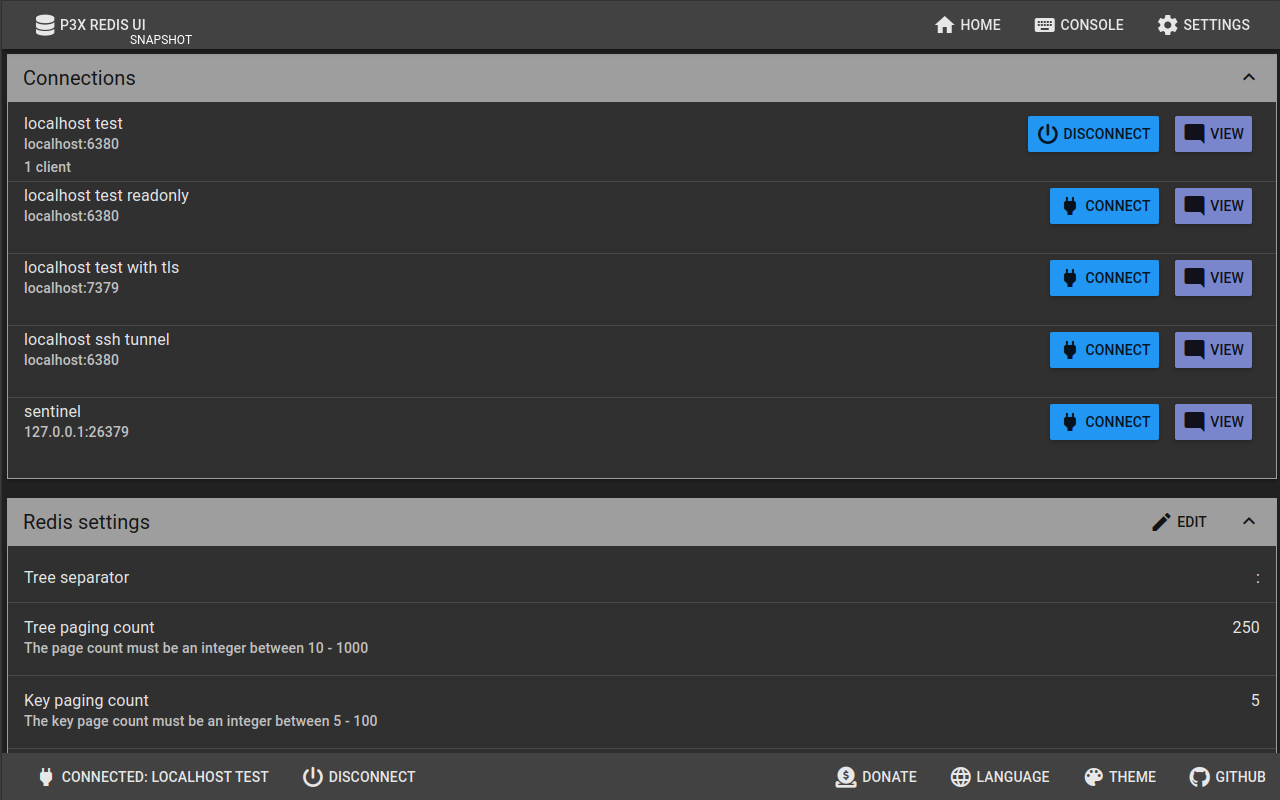The image size is (1280, 800).
Task: Collapse the Connections panel
Action: 1248,78
